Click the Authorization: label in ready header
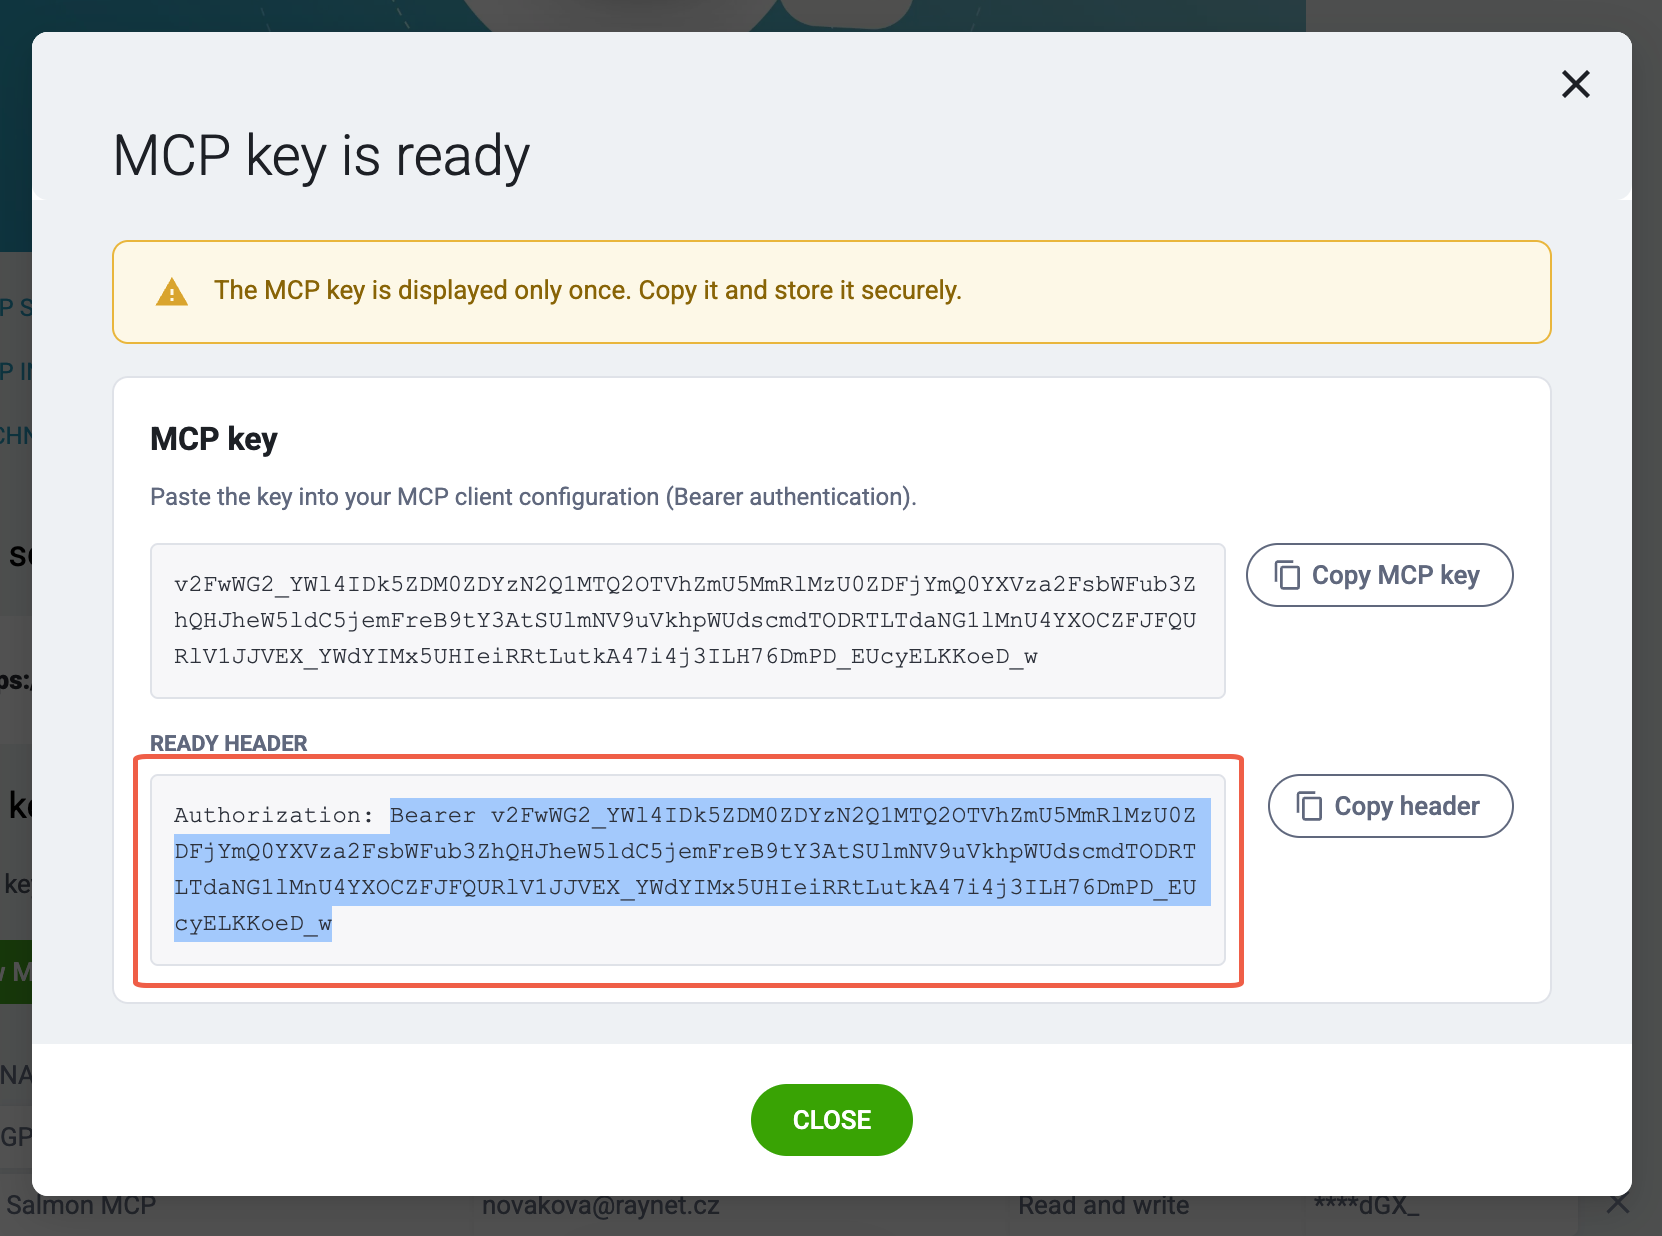The height and width of the screenshot is (1236, 1662). coord(273,815)
